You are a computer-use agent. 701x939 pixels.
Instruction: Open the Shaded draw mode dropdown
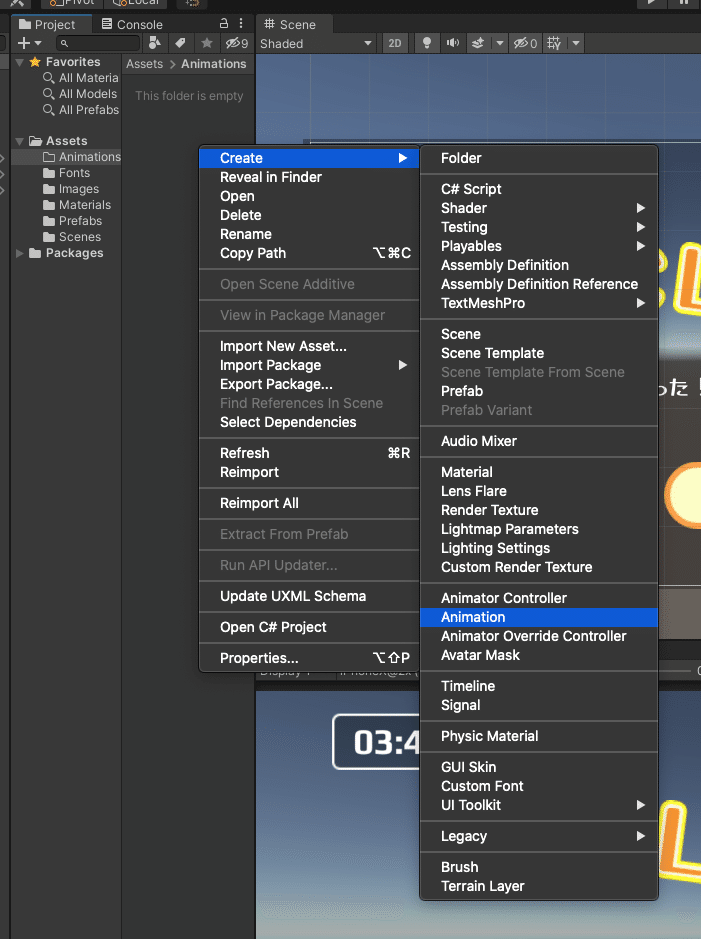click(316, 43)
